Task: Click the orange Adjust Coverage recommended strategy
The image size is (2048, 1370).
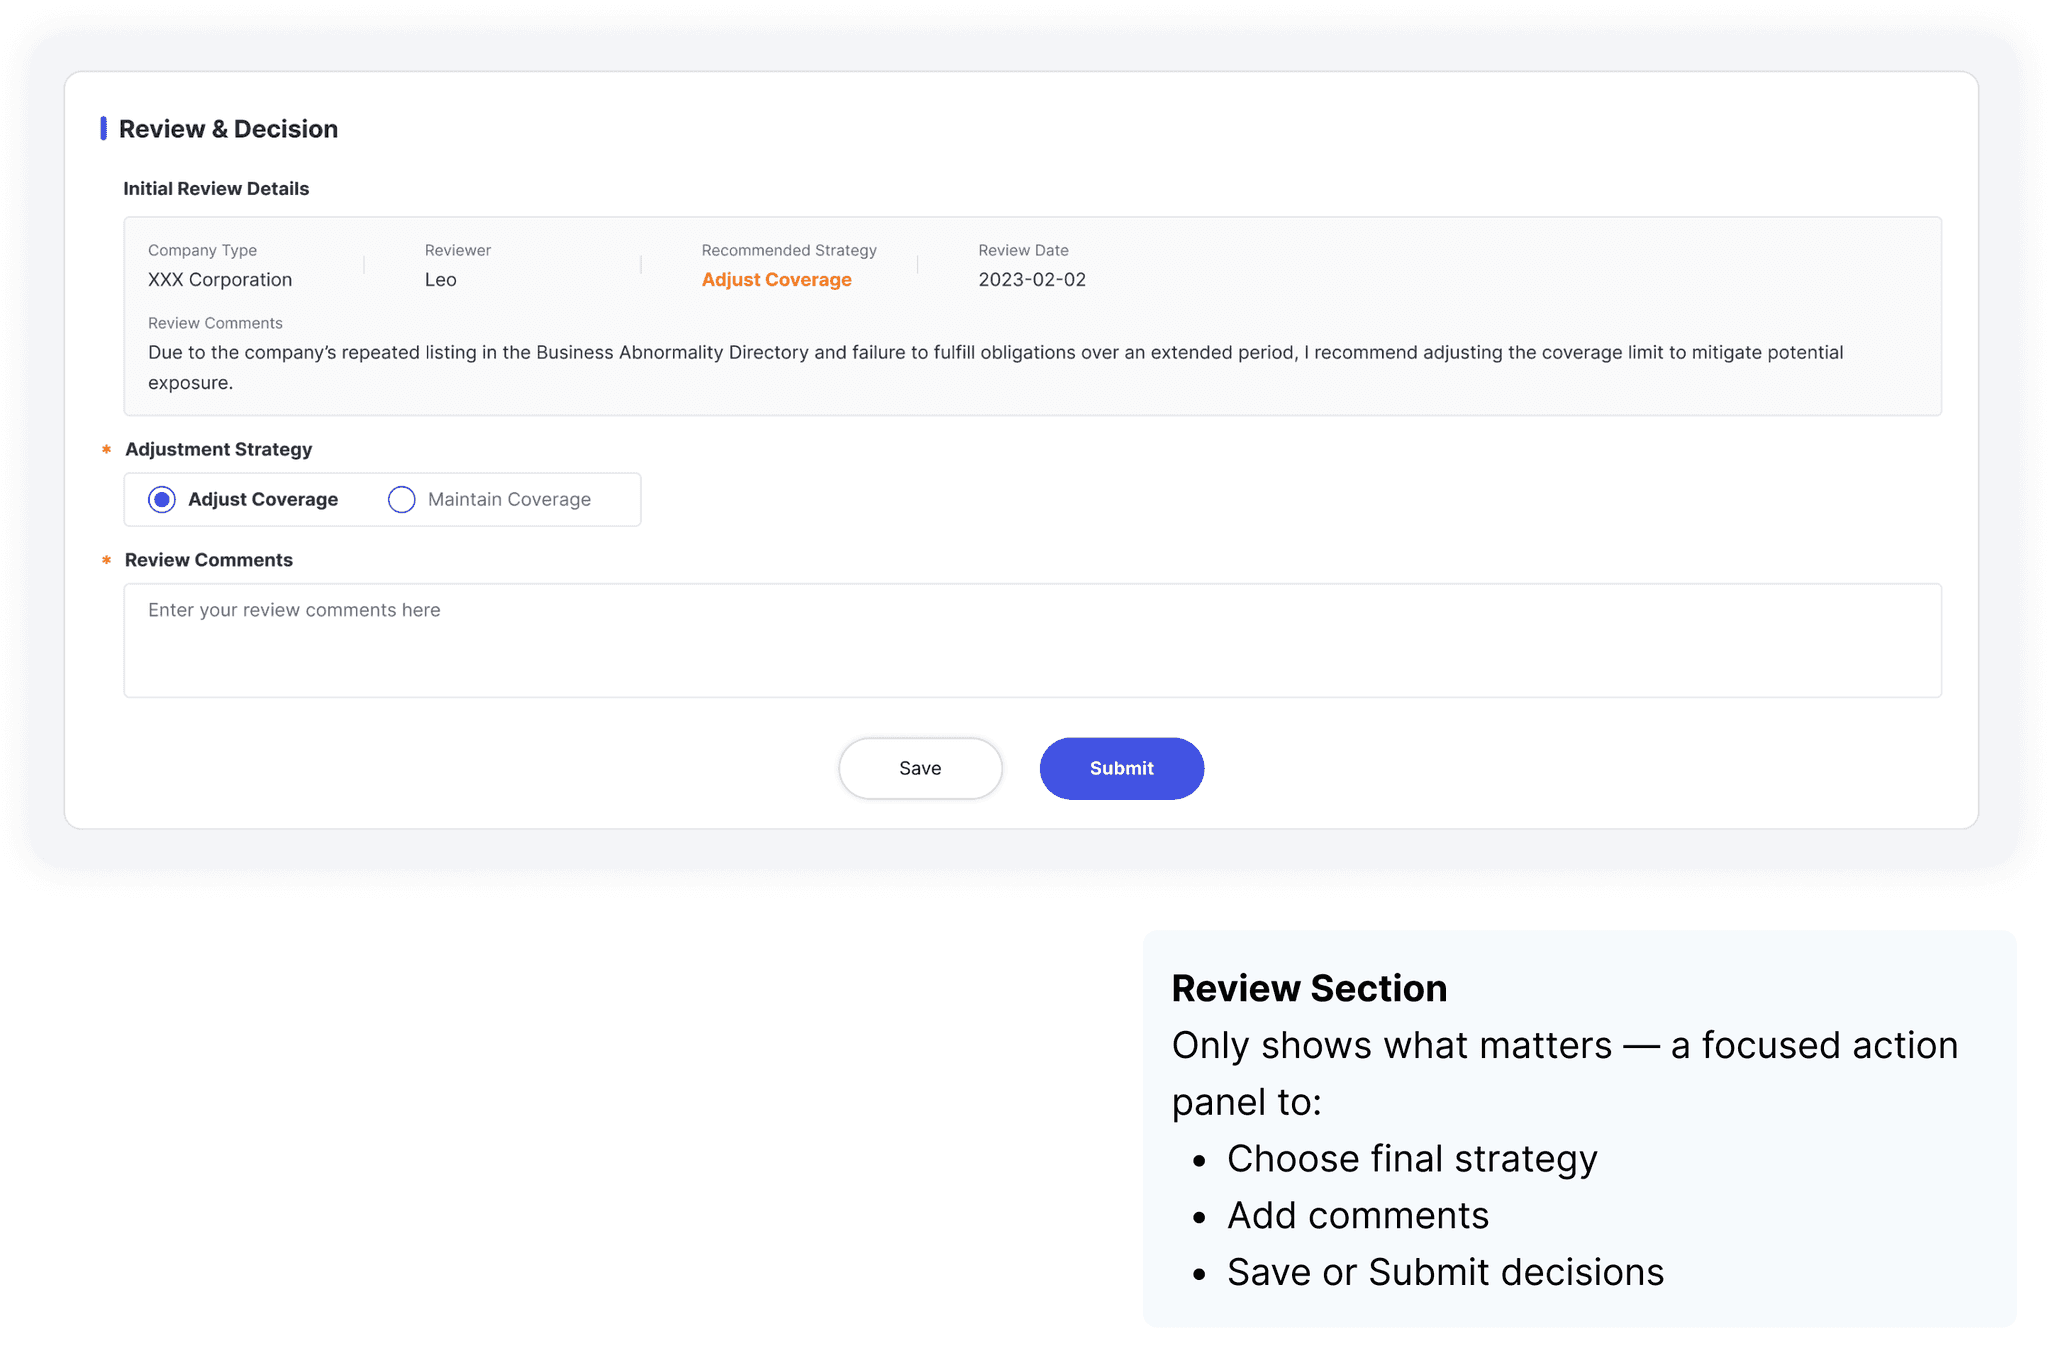Action: 776,280
